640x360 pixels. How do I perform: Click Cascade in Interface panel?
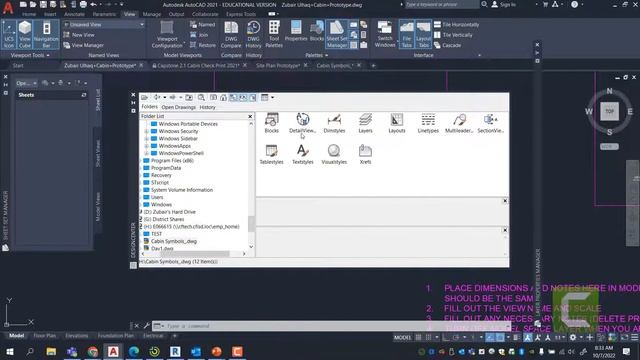(x=447, y=45)
